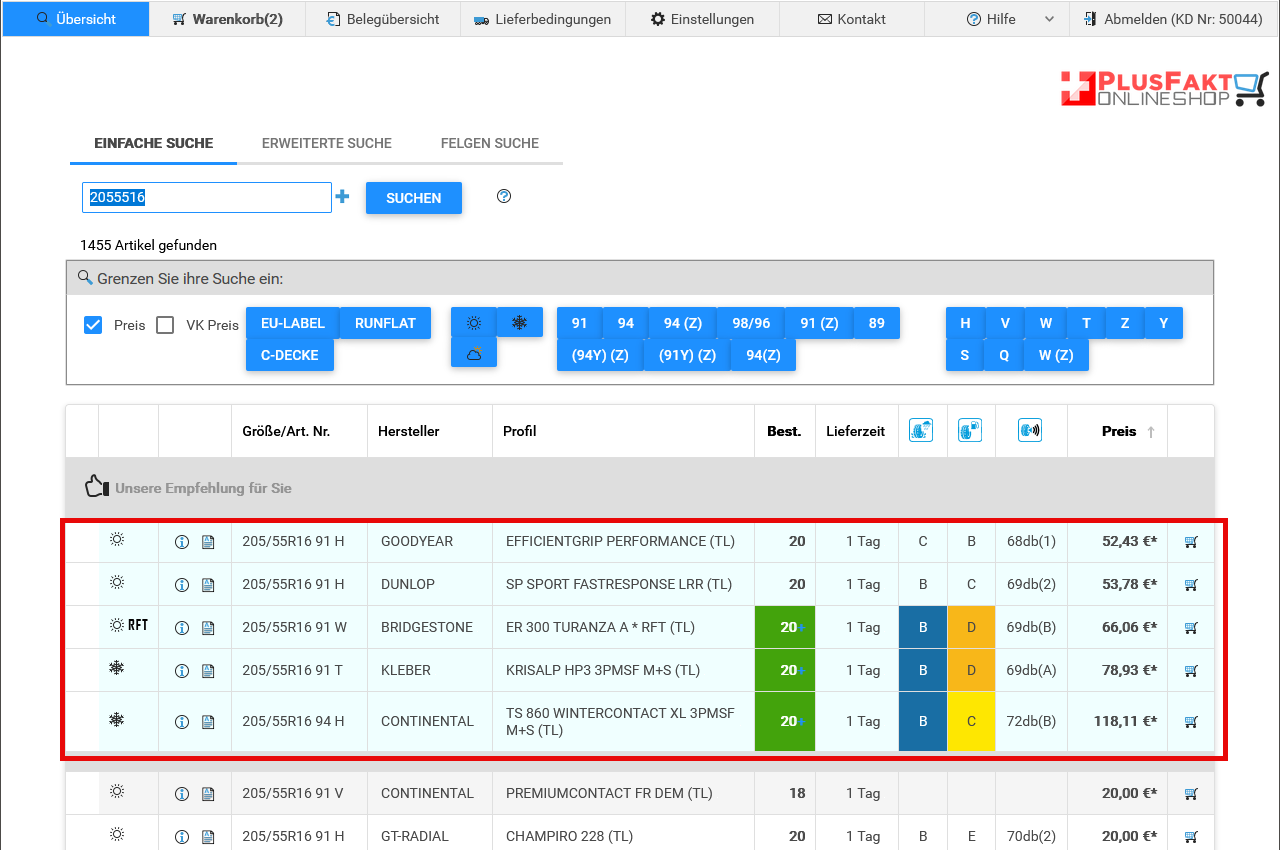
Task: Add KLEBER Krisalp HP3 to cart
Action: 1191,671
